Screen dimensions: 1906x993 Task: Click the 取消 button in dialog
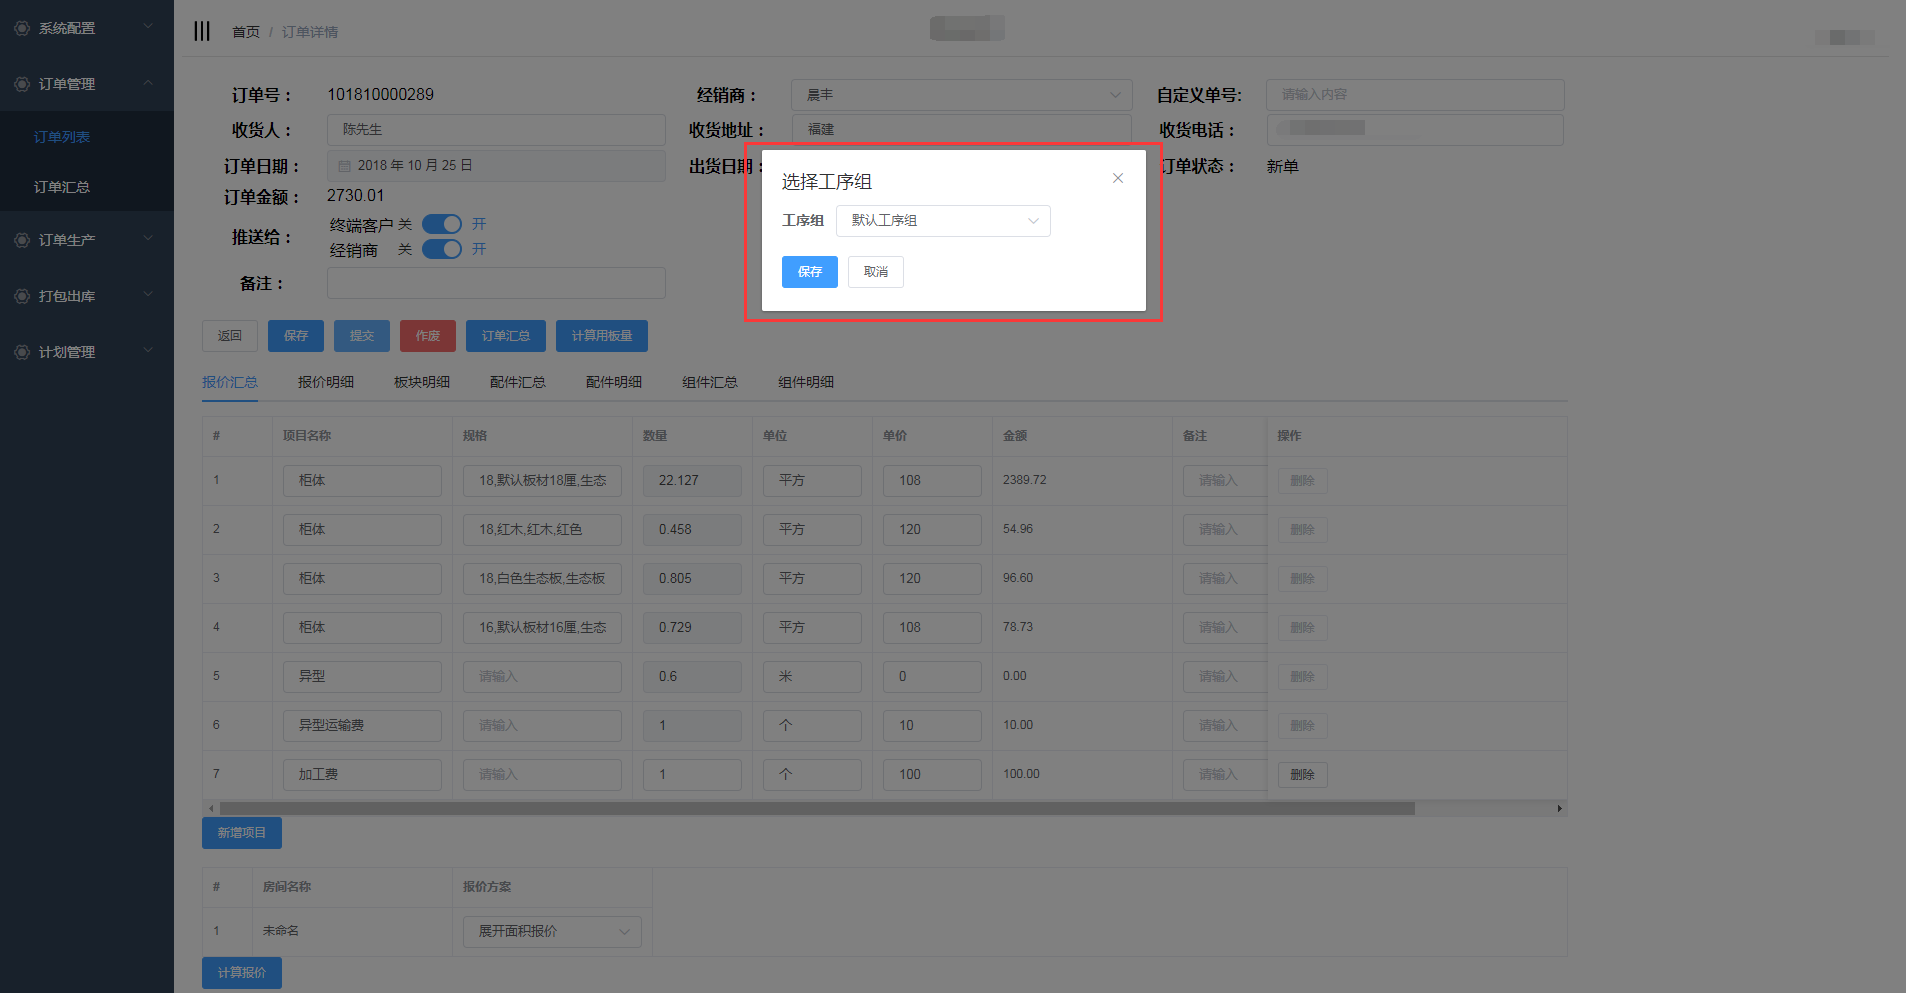pyautogui.click(x=875, y=272)
